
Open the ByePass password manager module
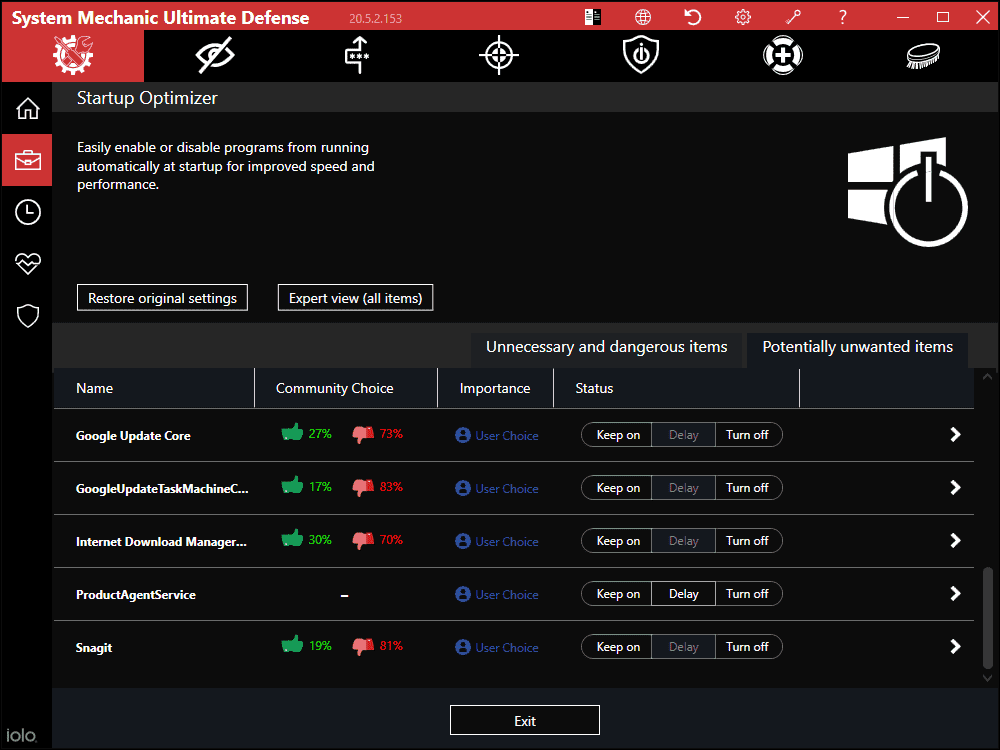point(356,55)
